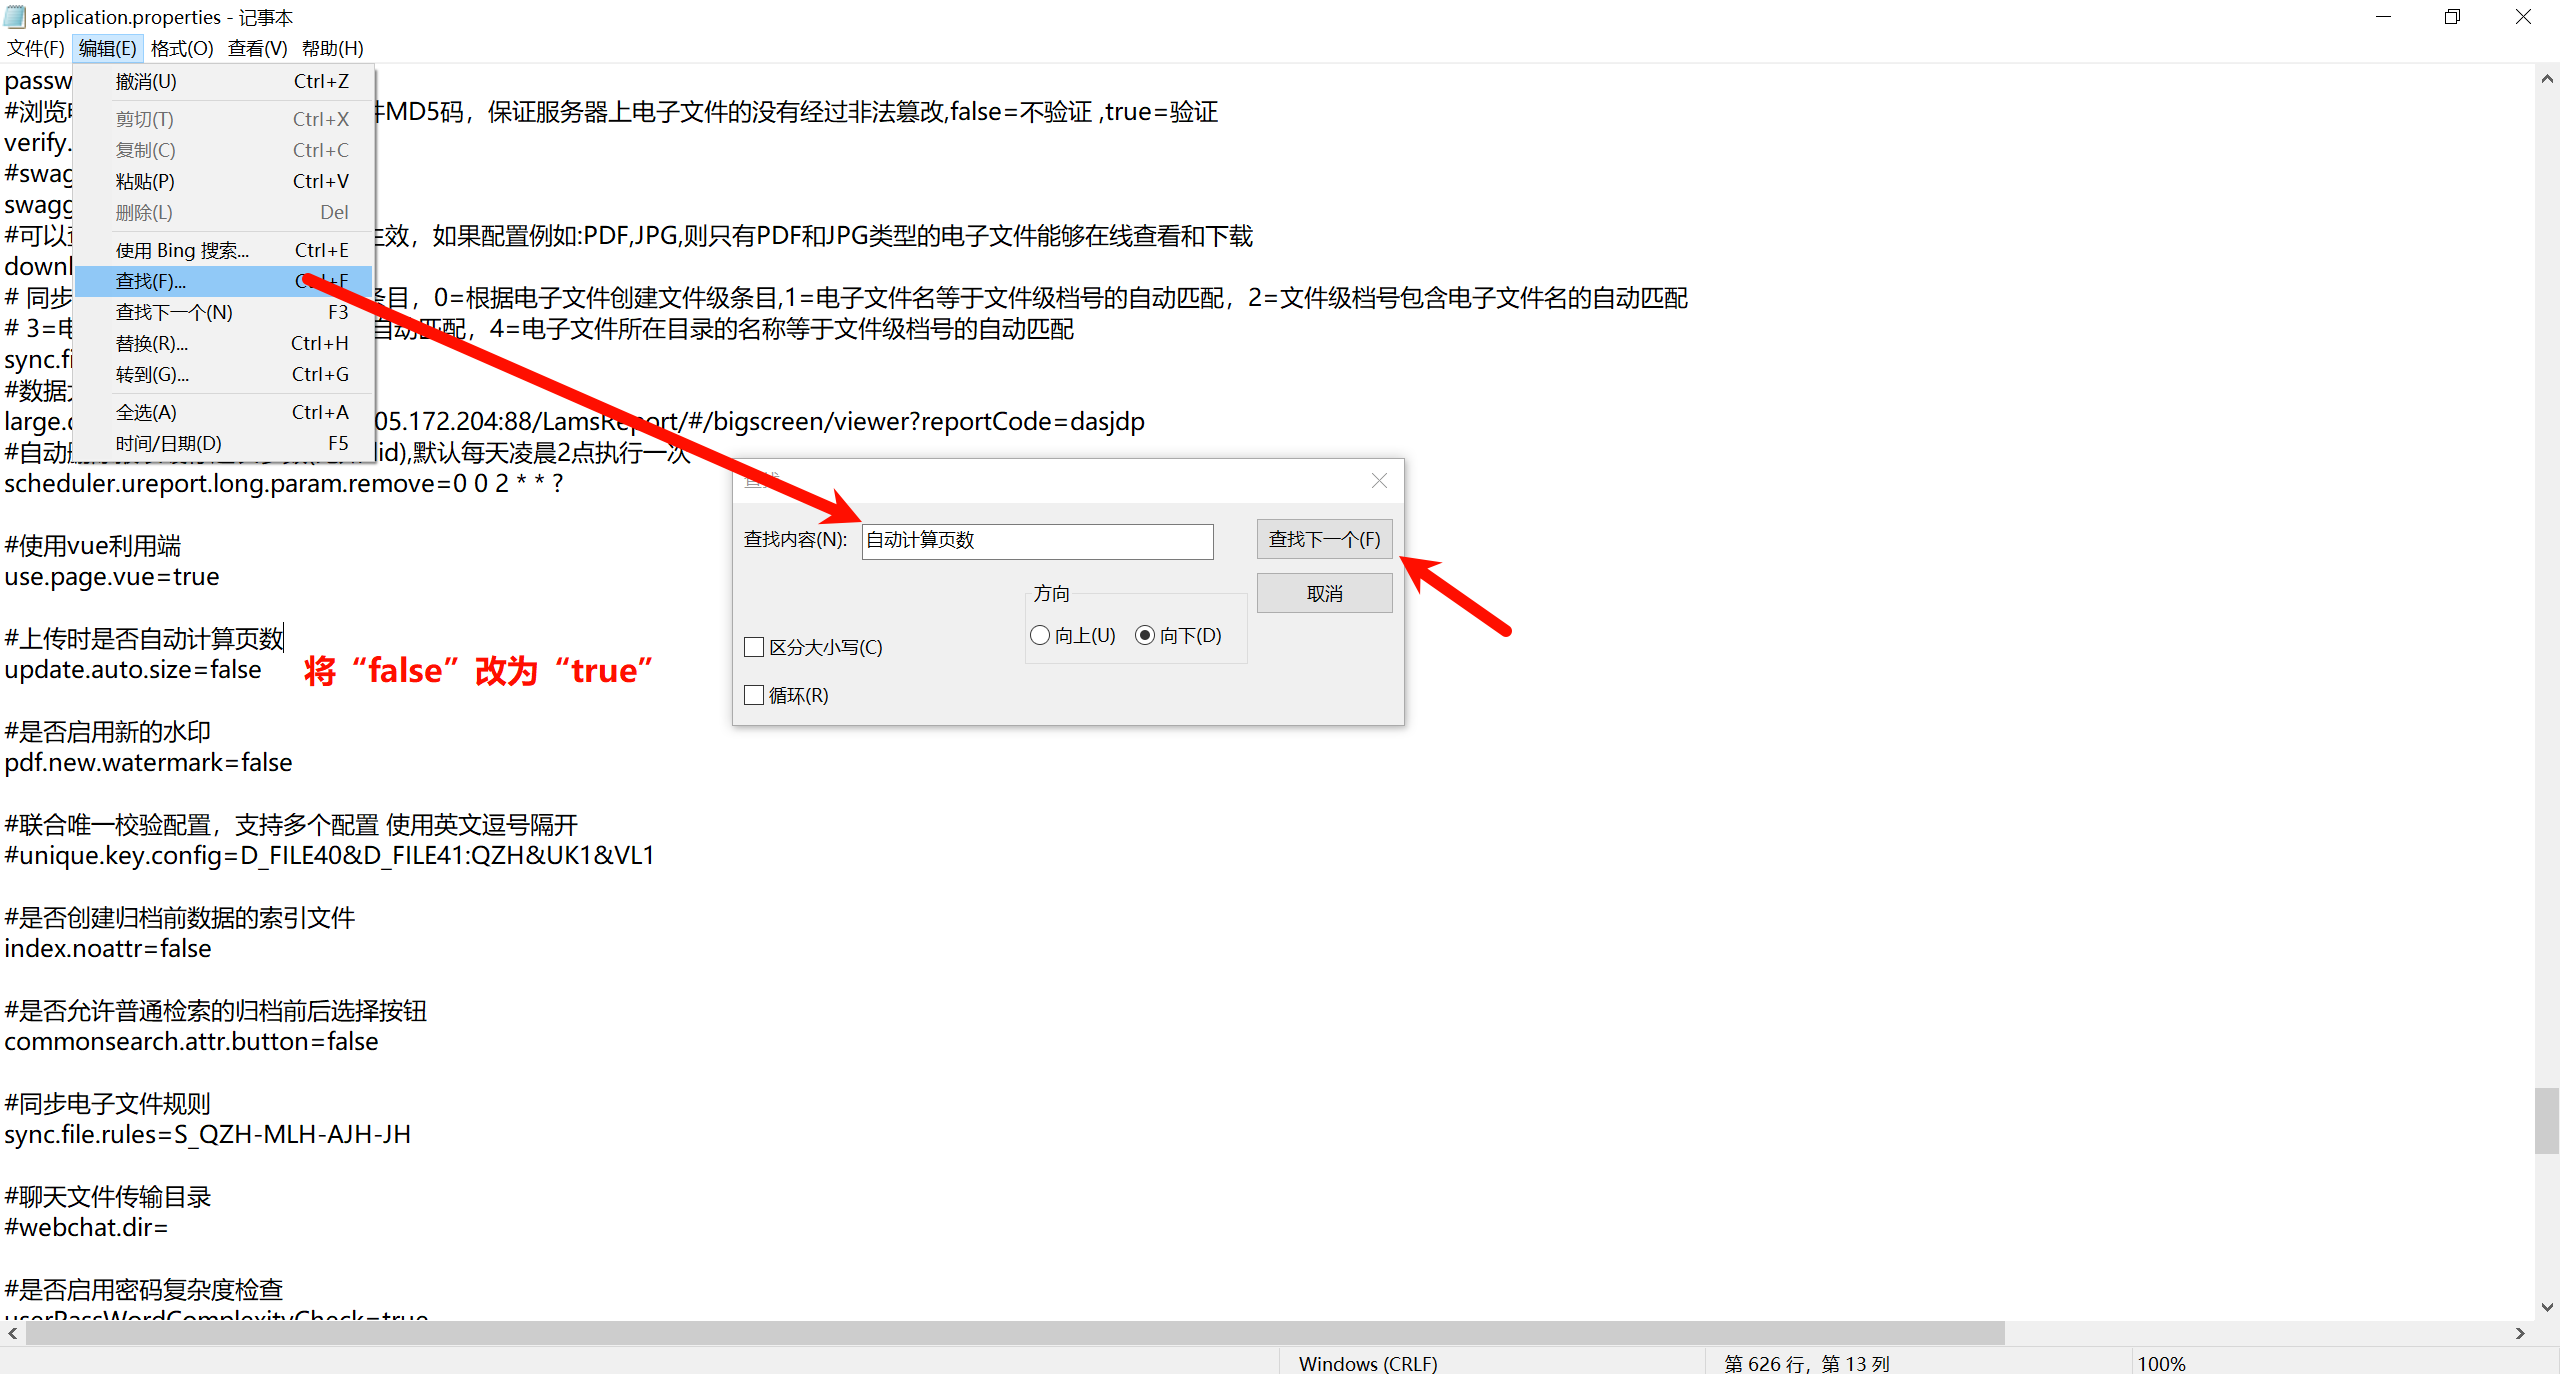
Task: Open the 格式 menu
Action: pos(182,48)
